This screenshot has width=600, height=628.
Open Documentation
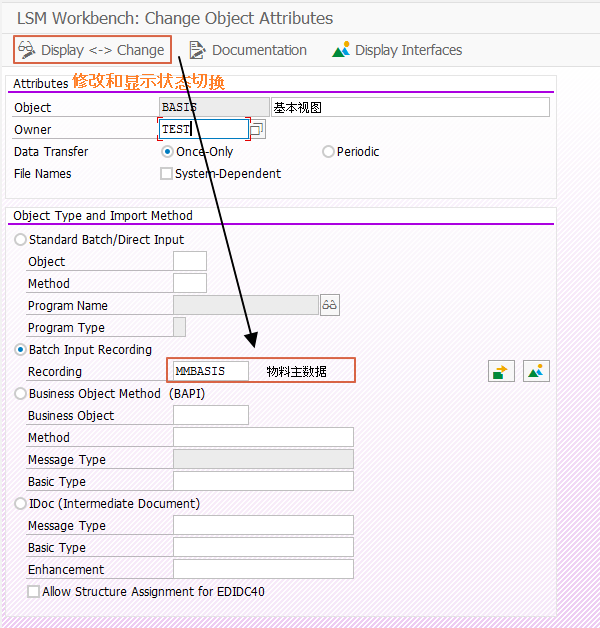(x=248, y=50)
